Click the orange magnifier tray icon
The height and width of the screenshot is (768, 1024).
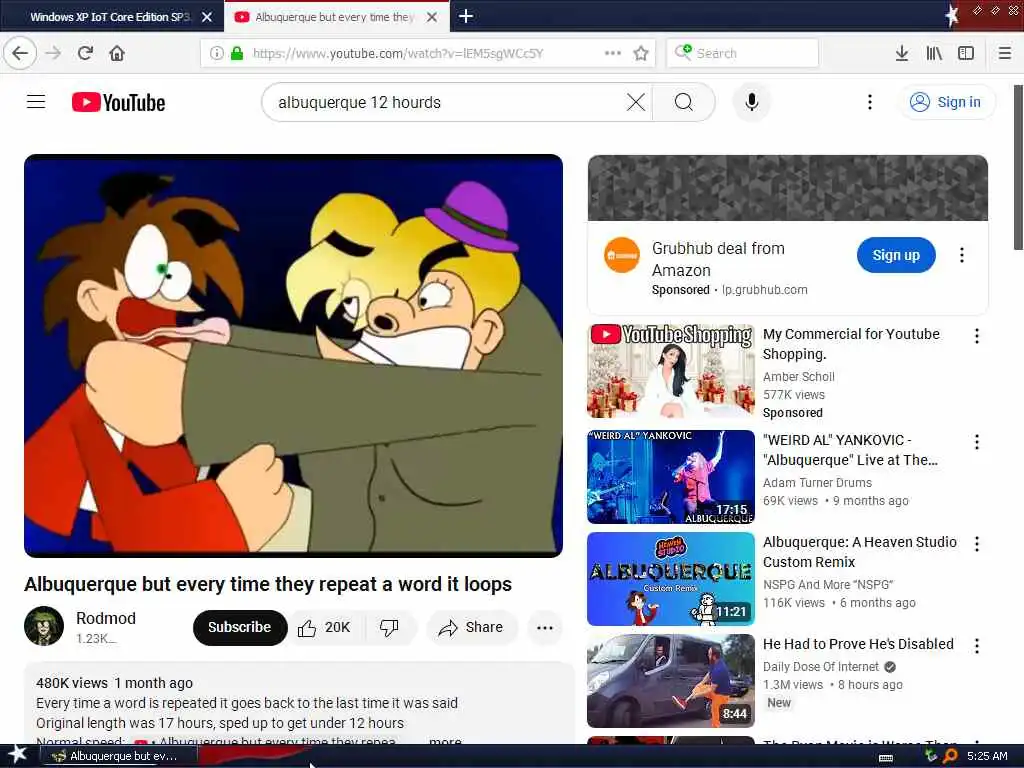point(950,756)
